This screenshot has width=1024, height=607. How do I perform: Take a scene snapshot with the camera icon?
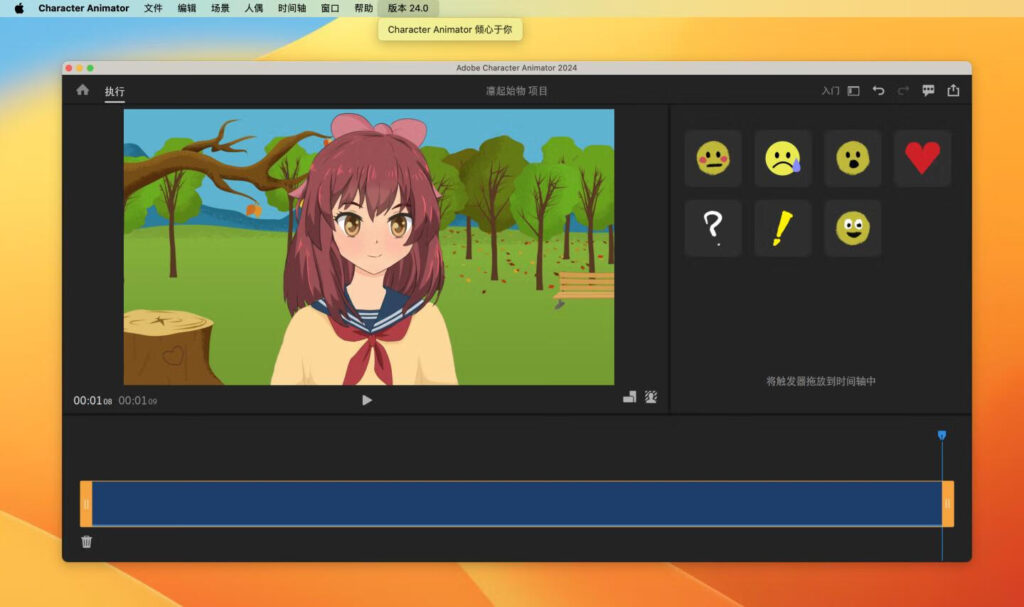coord(630,397)
